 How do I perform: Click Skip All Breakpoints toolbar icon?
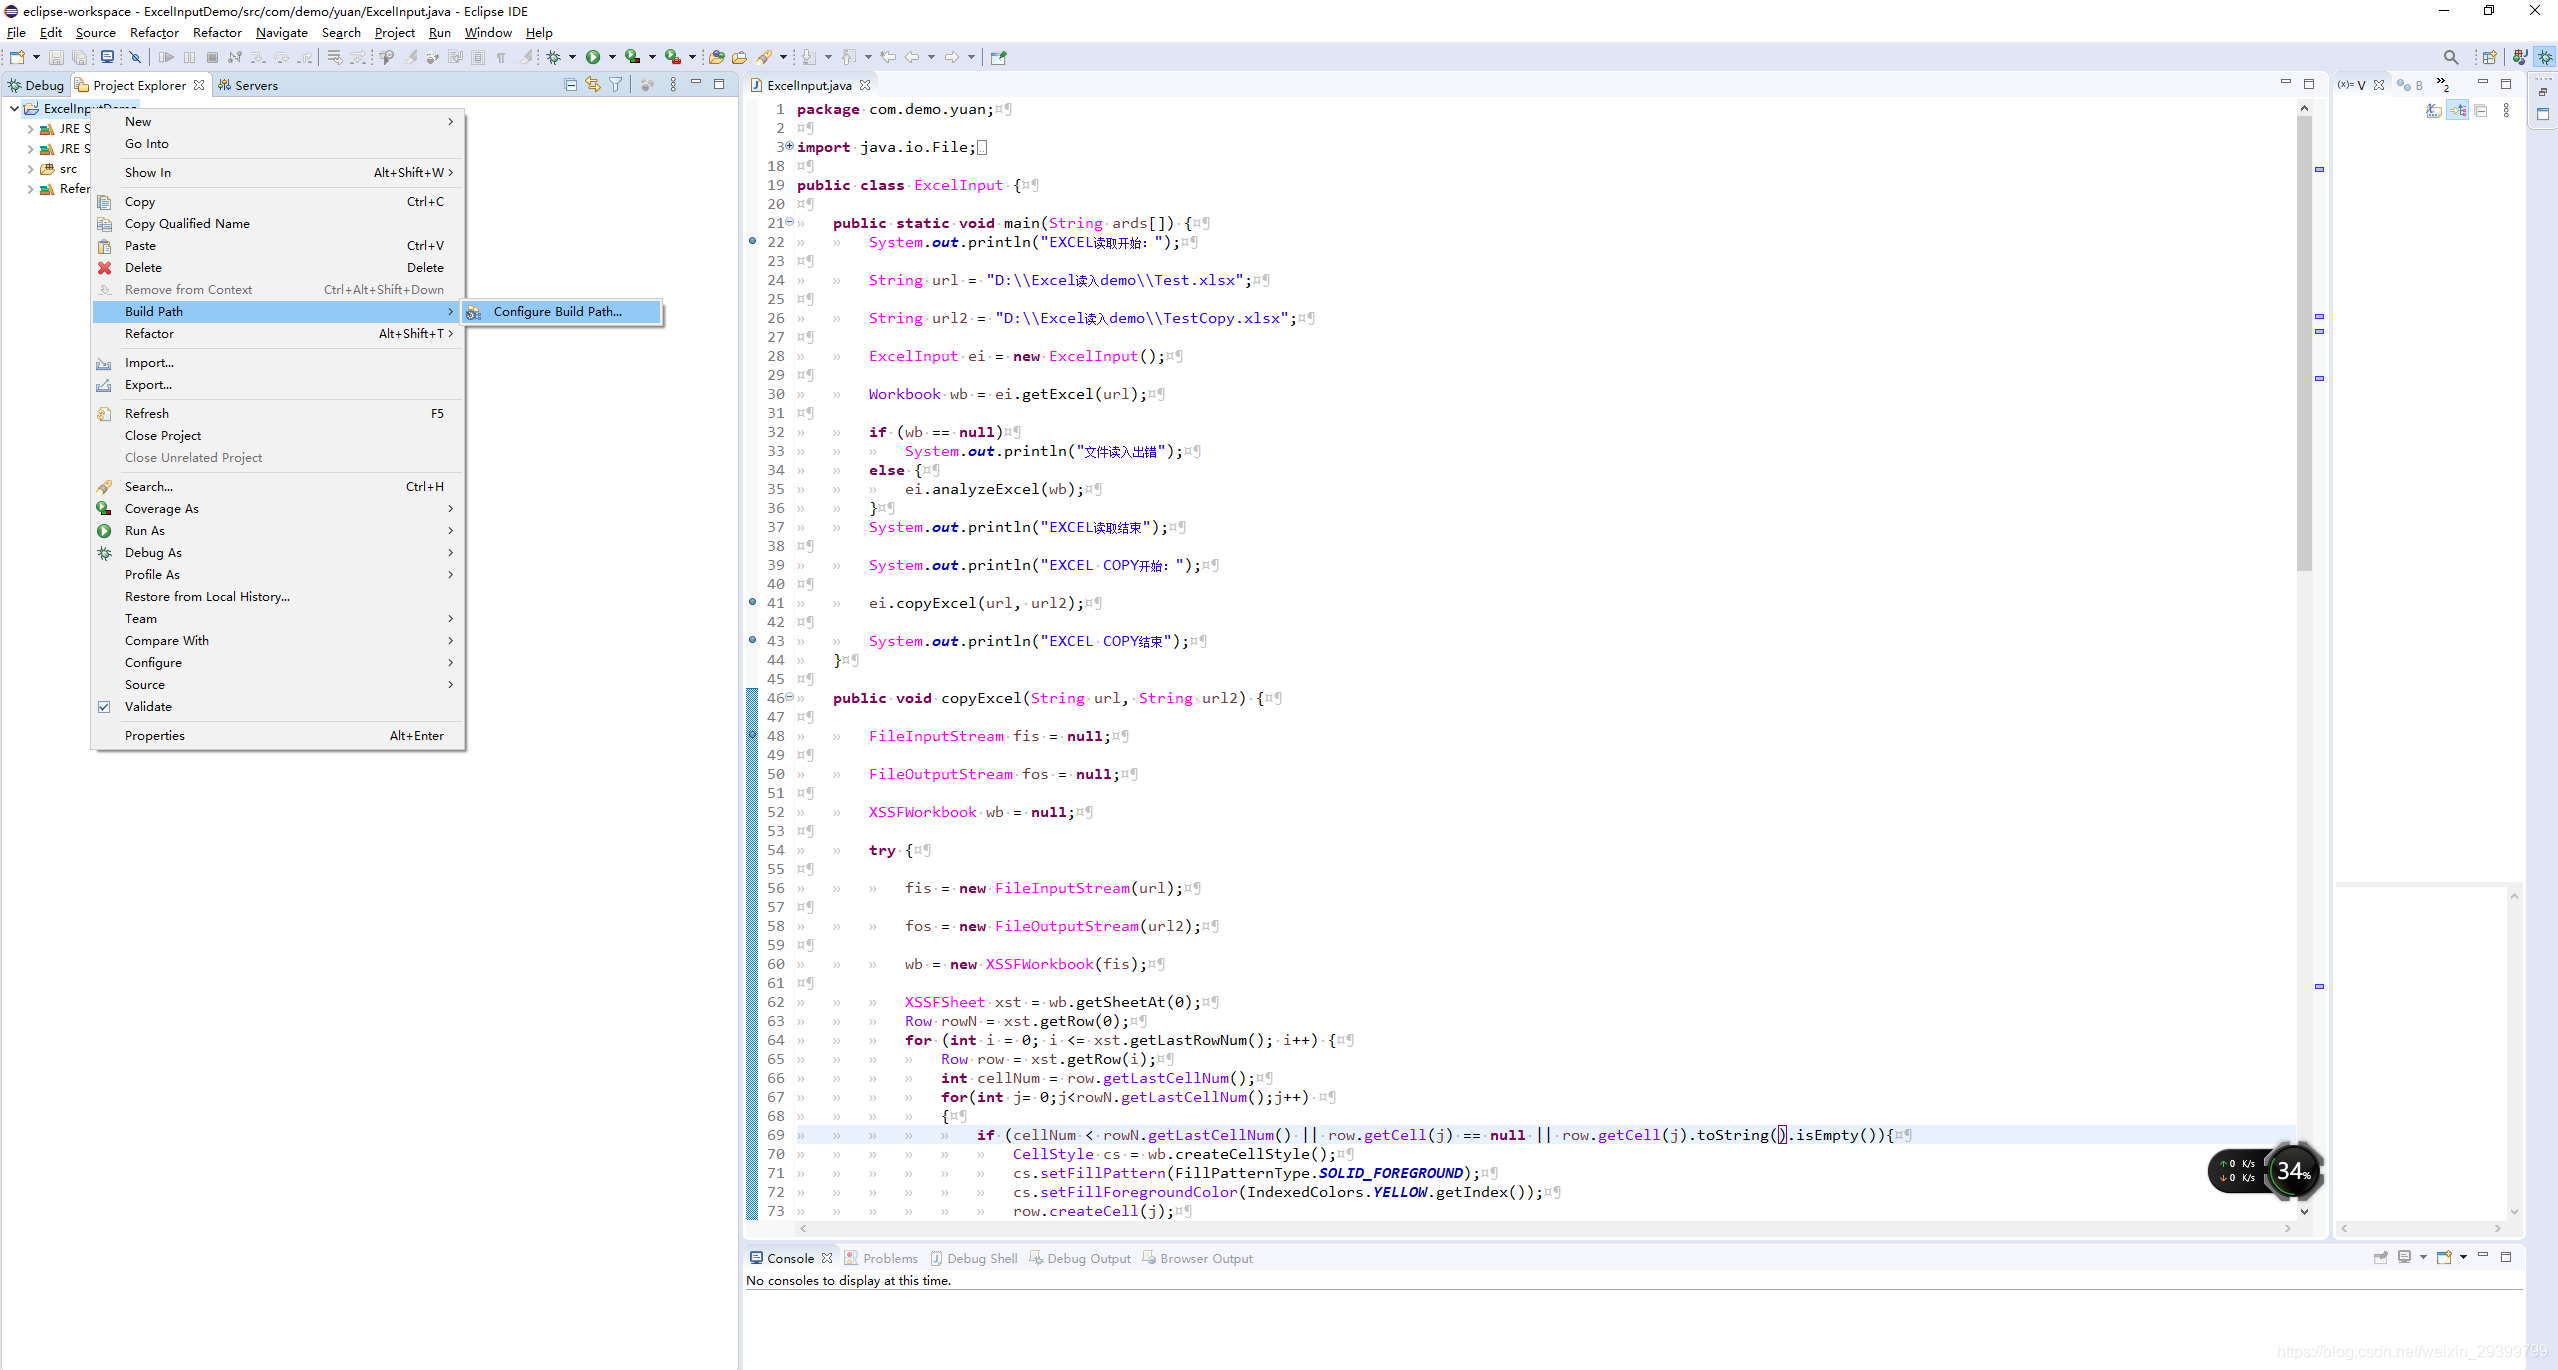tap(135, 57)
